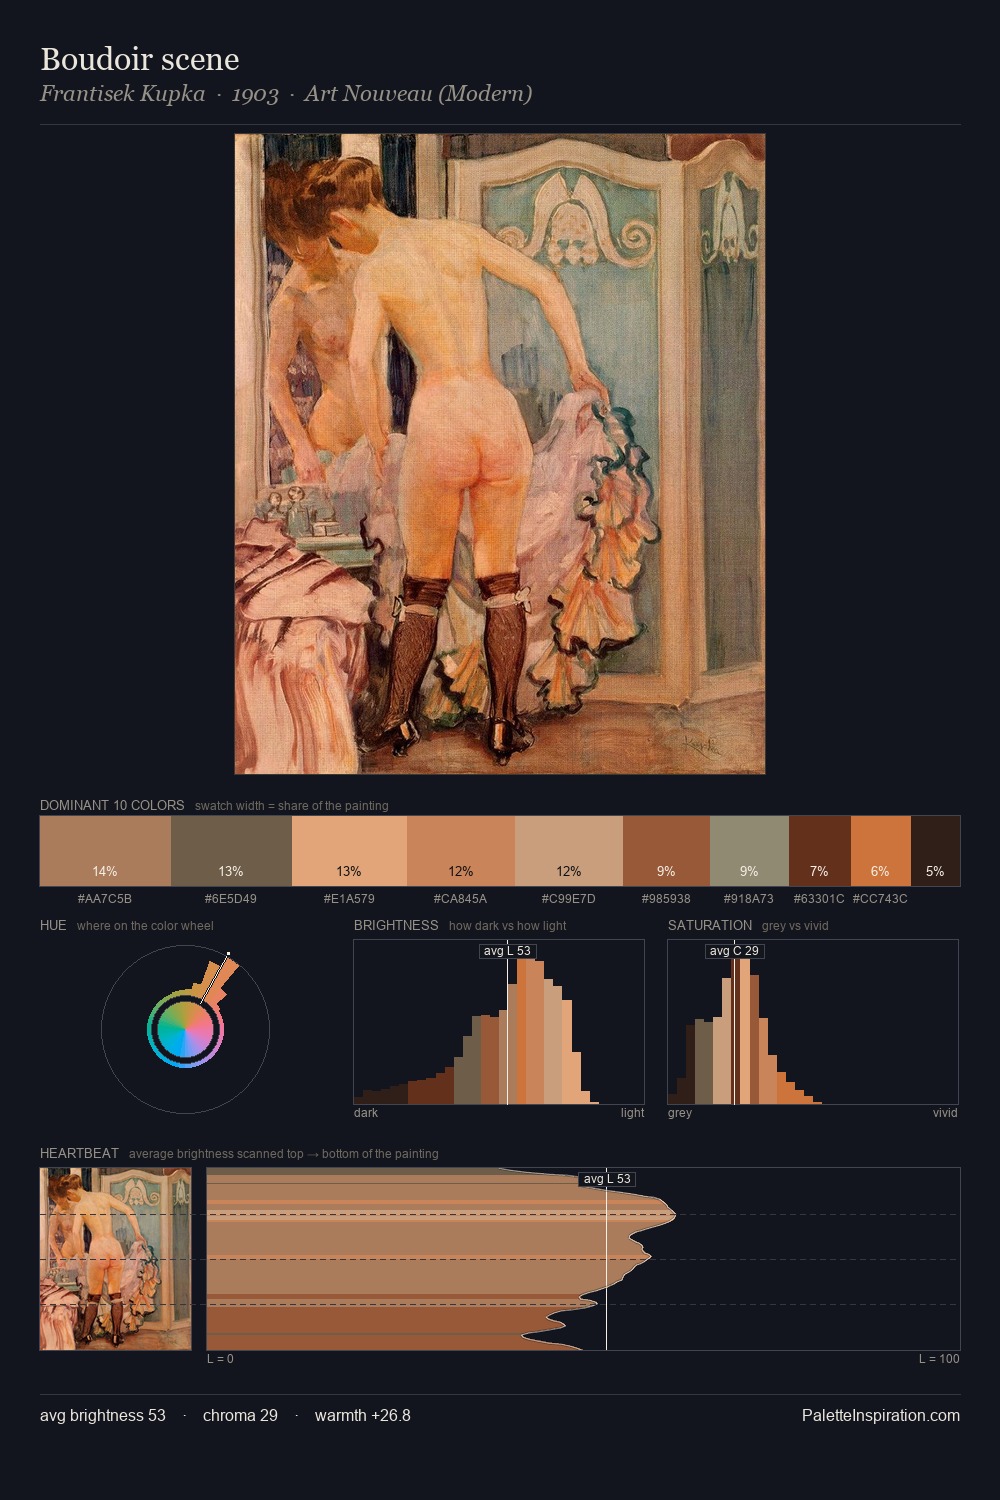The image size is (1000, 1500).
Task: Click the 'avg brightness 53' footer stat
Action: click(x=103, y=1415)
